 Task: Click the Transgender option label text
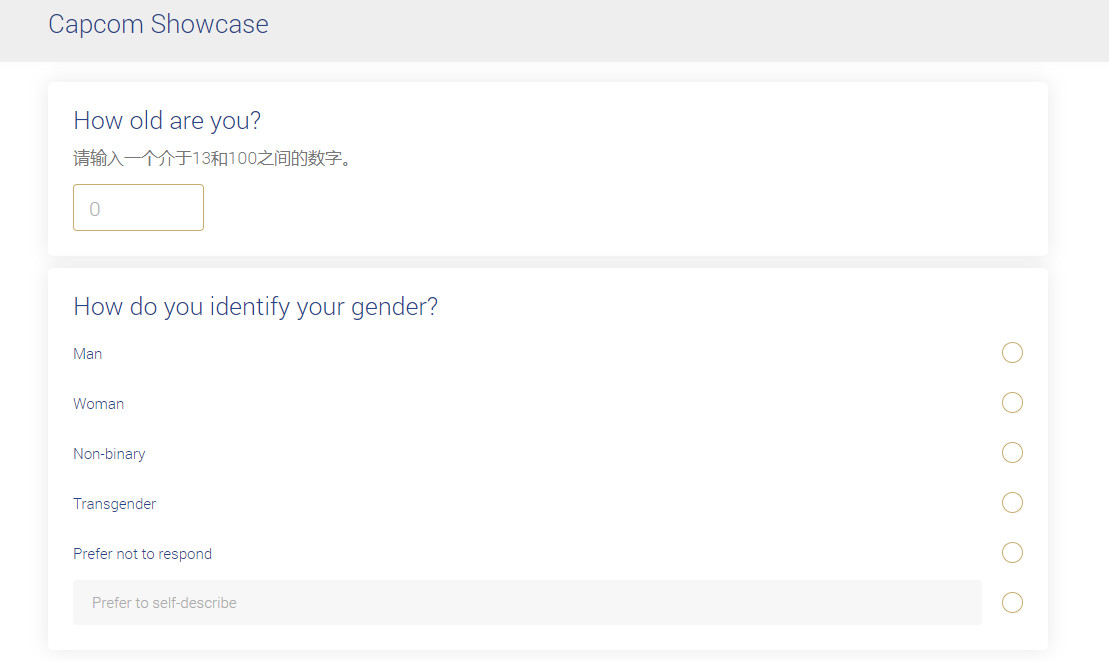pos(115,504)
